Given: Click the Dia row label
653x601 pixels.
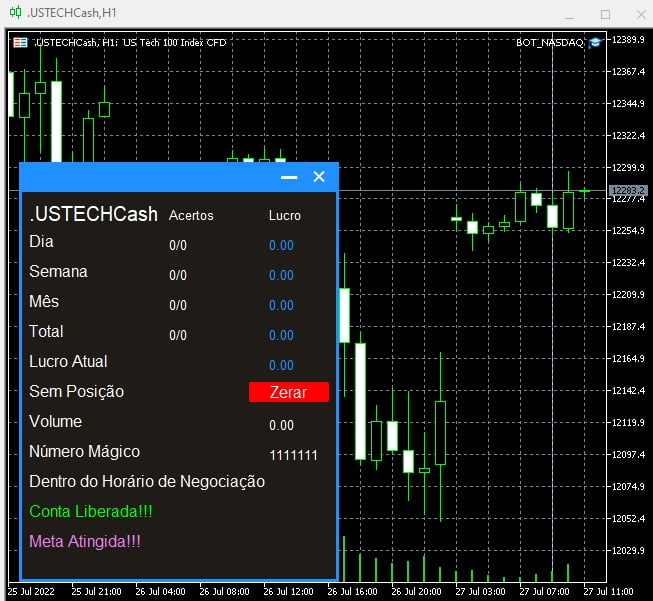Looking at the screenshot, I should 41,242.
